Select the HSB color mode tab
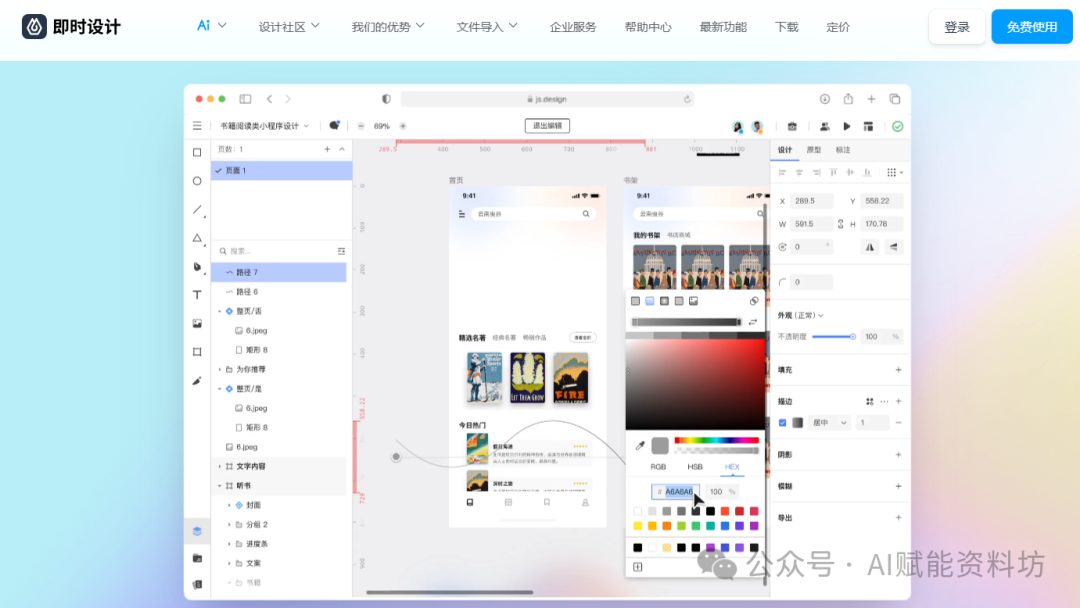The image size is (1080, 608). 695,467
